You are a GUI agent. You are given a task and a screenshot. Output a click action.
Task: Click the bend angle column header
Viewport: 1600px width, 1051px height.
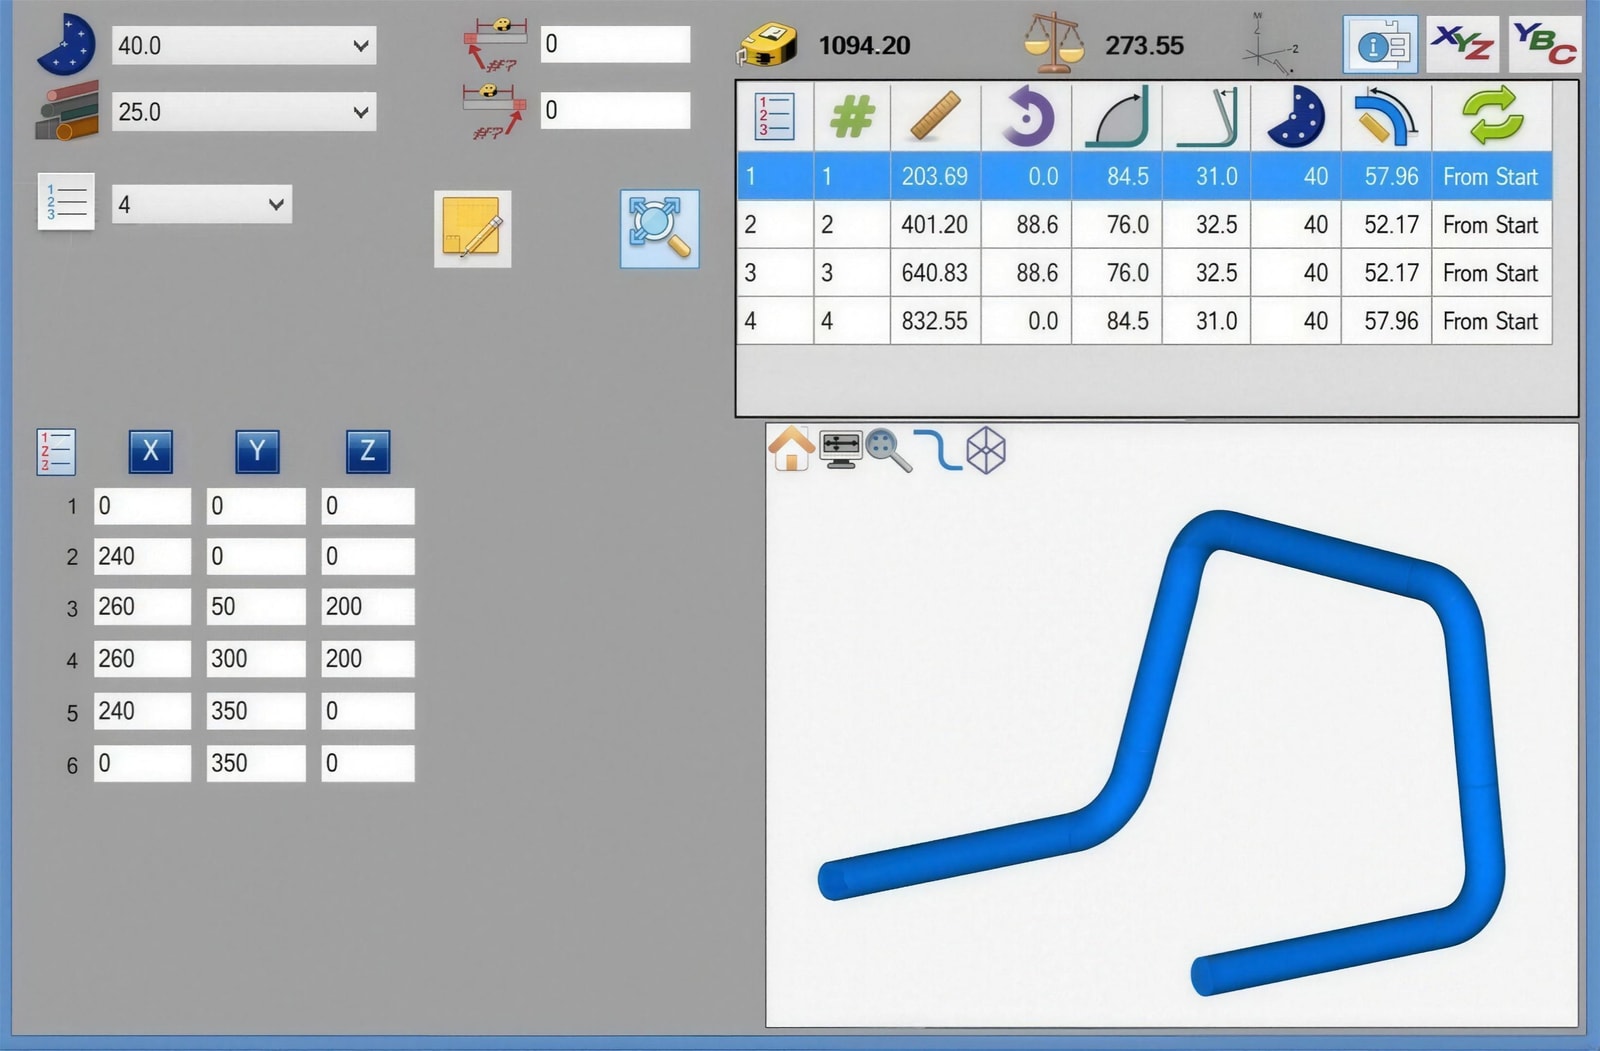point(1117,117)
